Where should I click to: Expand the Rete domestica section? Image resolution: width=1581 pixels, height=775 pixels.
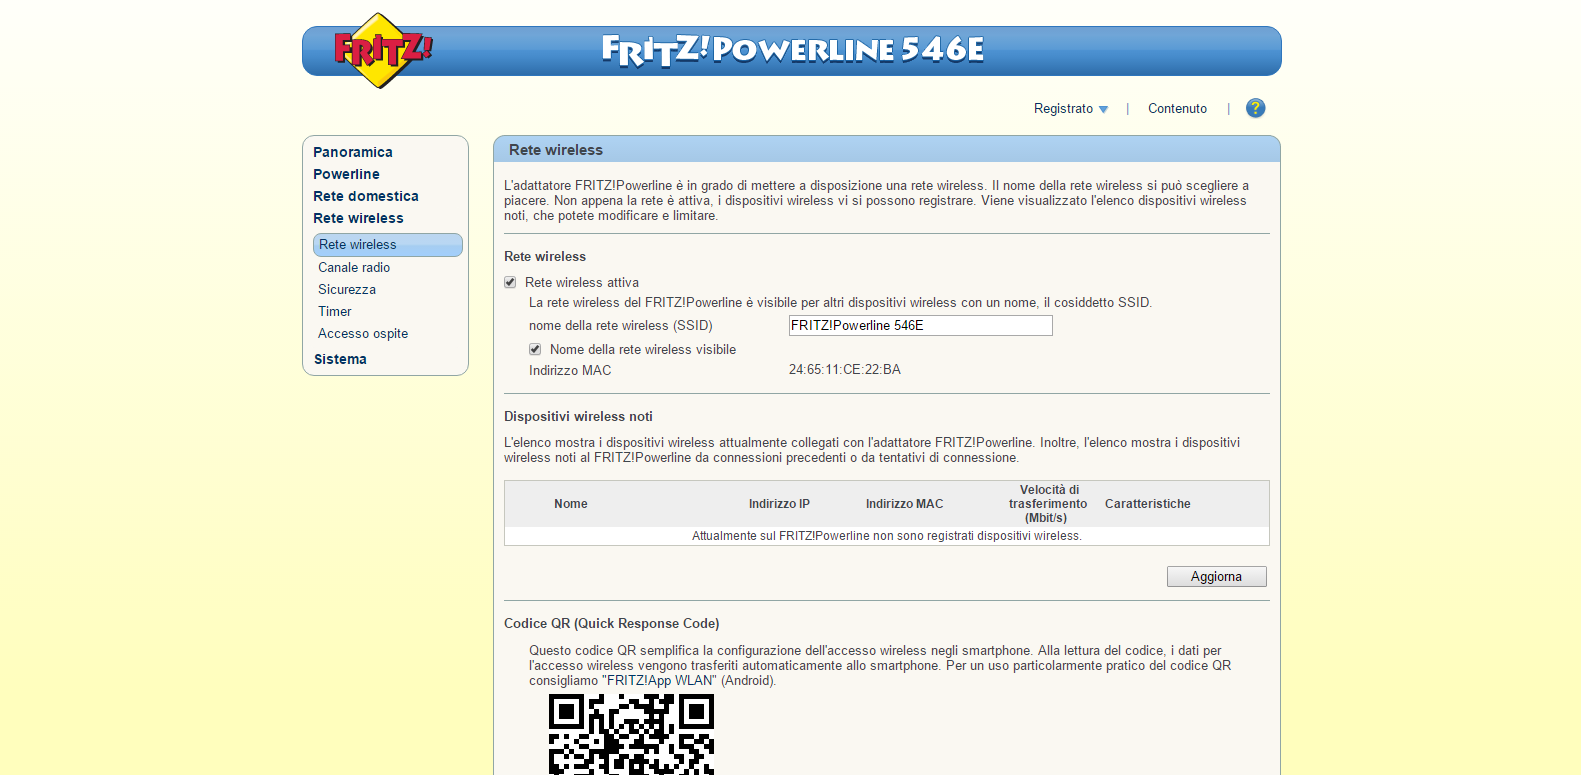click(365, 196)
